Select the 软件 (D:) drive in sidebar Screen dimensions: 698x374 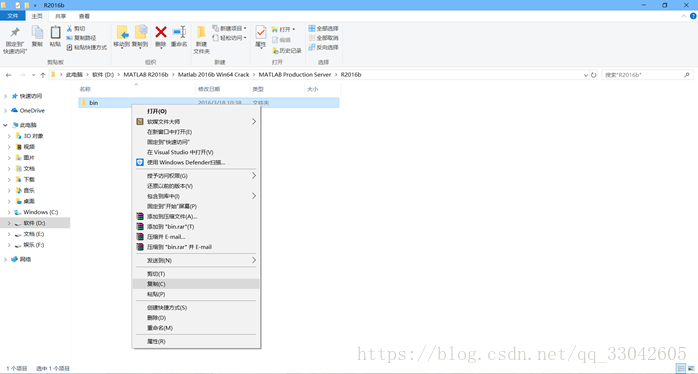pyautogui.click(x=35, y=223)
